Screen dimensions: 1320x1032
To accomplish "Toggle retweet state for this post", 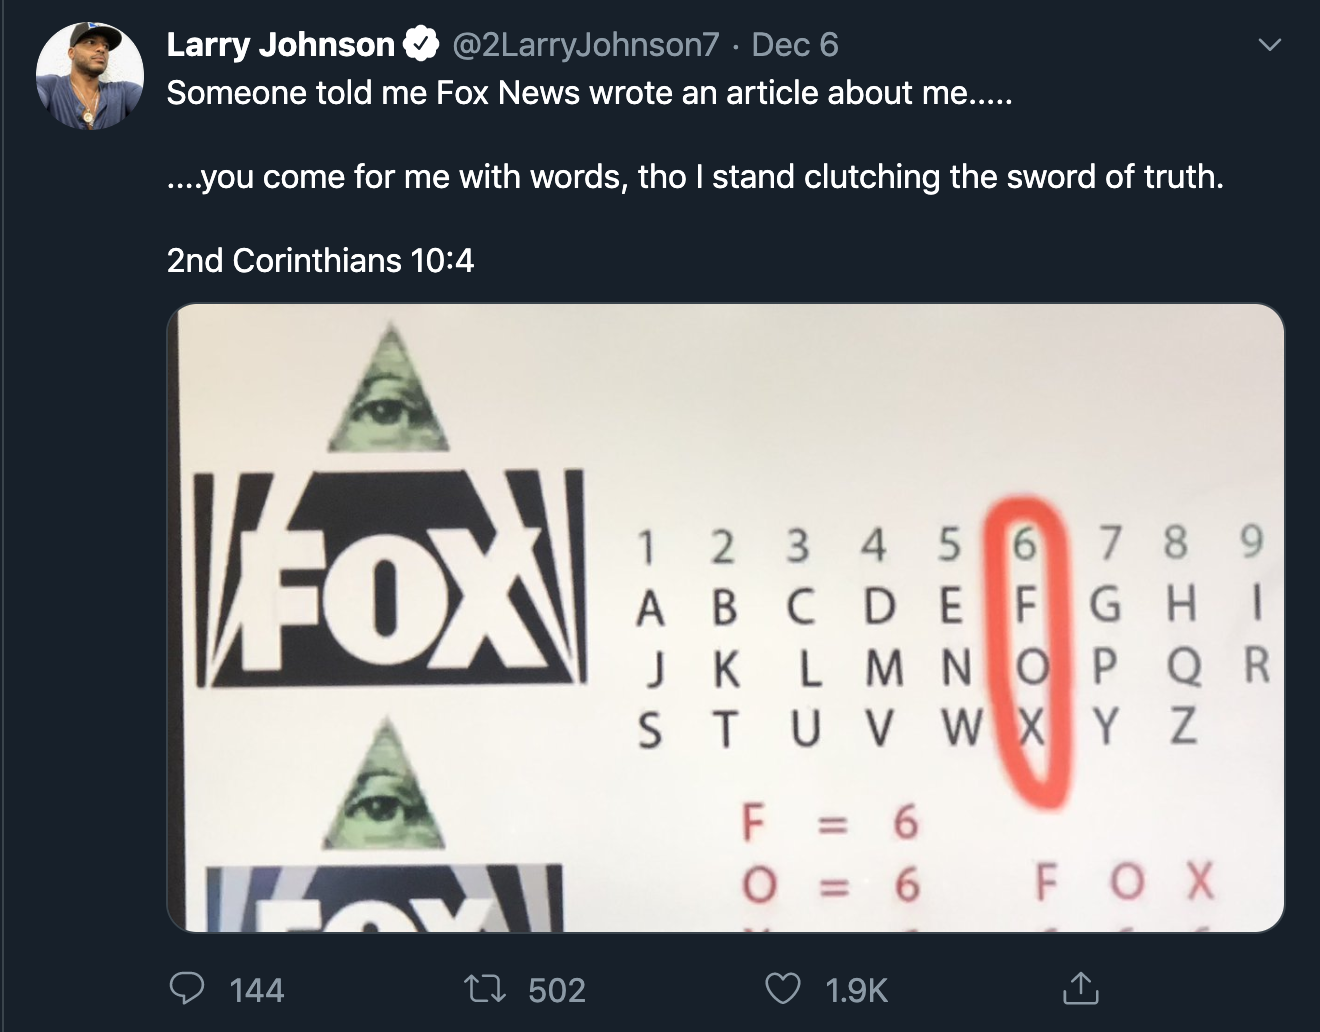I will (489, 990).
